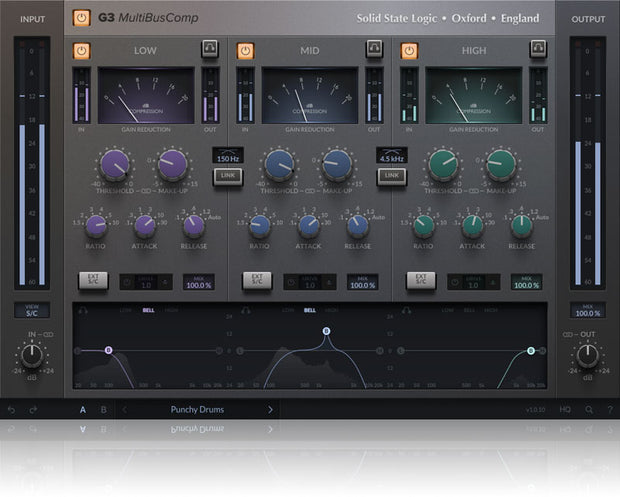The width and height of the screenshot is (620, 497).
Task: Enable EXT S/C on the HIGH band
Action: pos(421,280)
